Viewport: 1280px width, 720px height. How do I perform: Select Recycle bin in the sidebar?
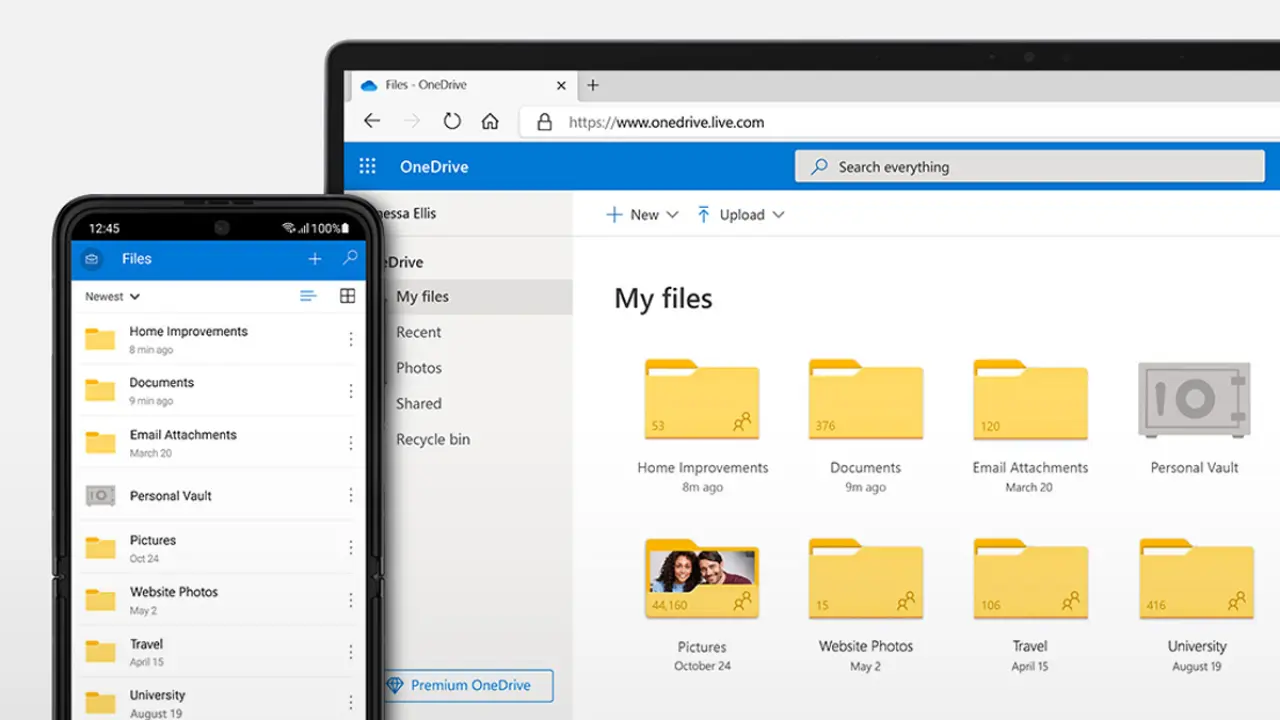432,439
